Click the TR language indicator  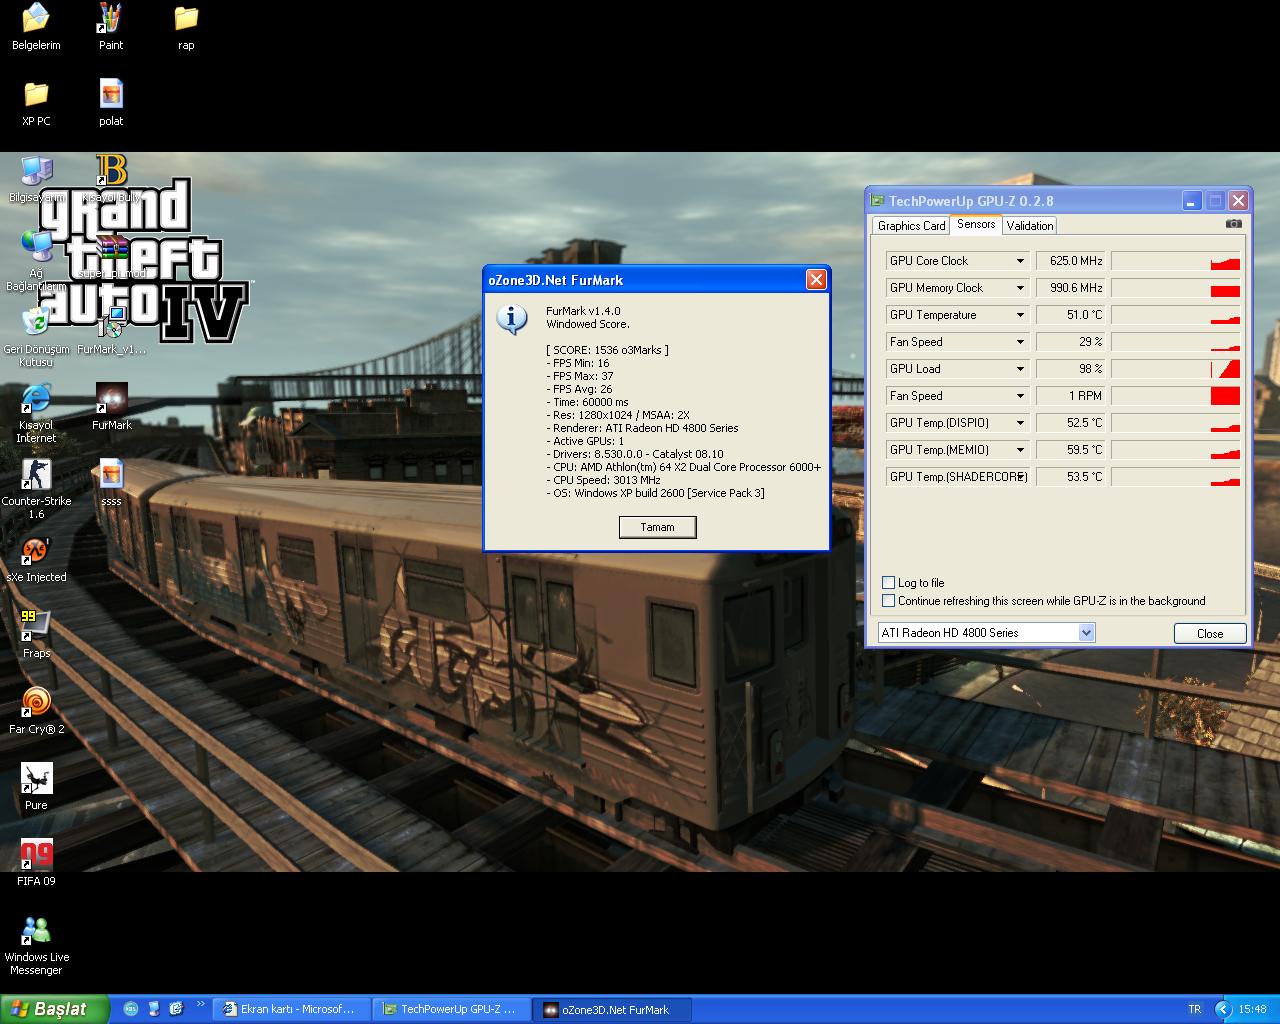click(x=1195, y=1009)
